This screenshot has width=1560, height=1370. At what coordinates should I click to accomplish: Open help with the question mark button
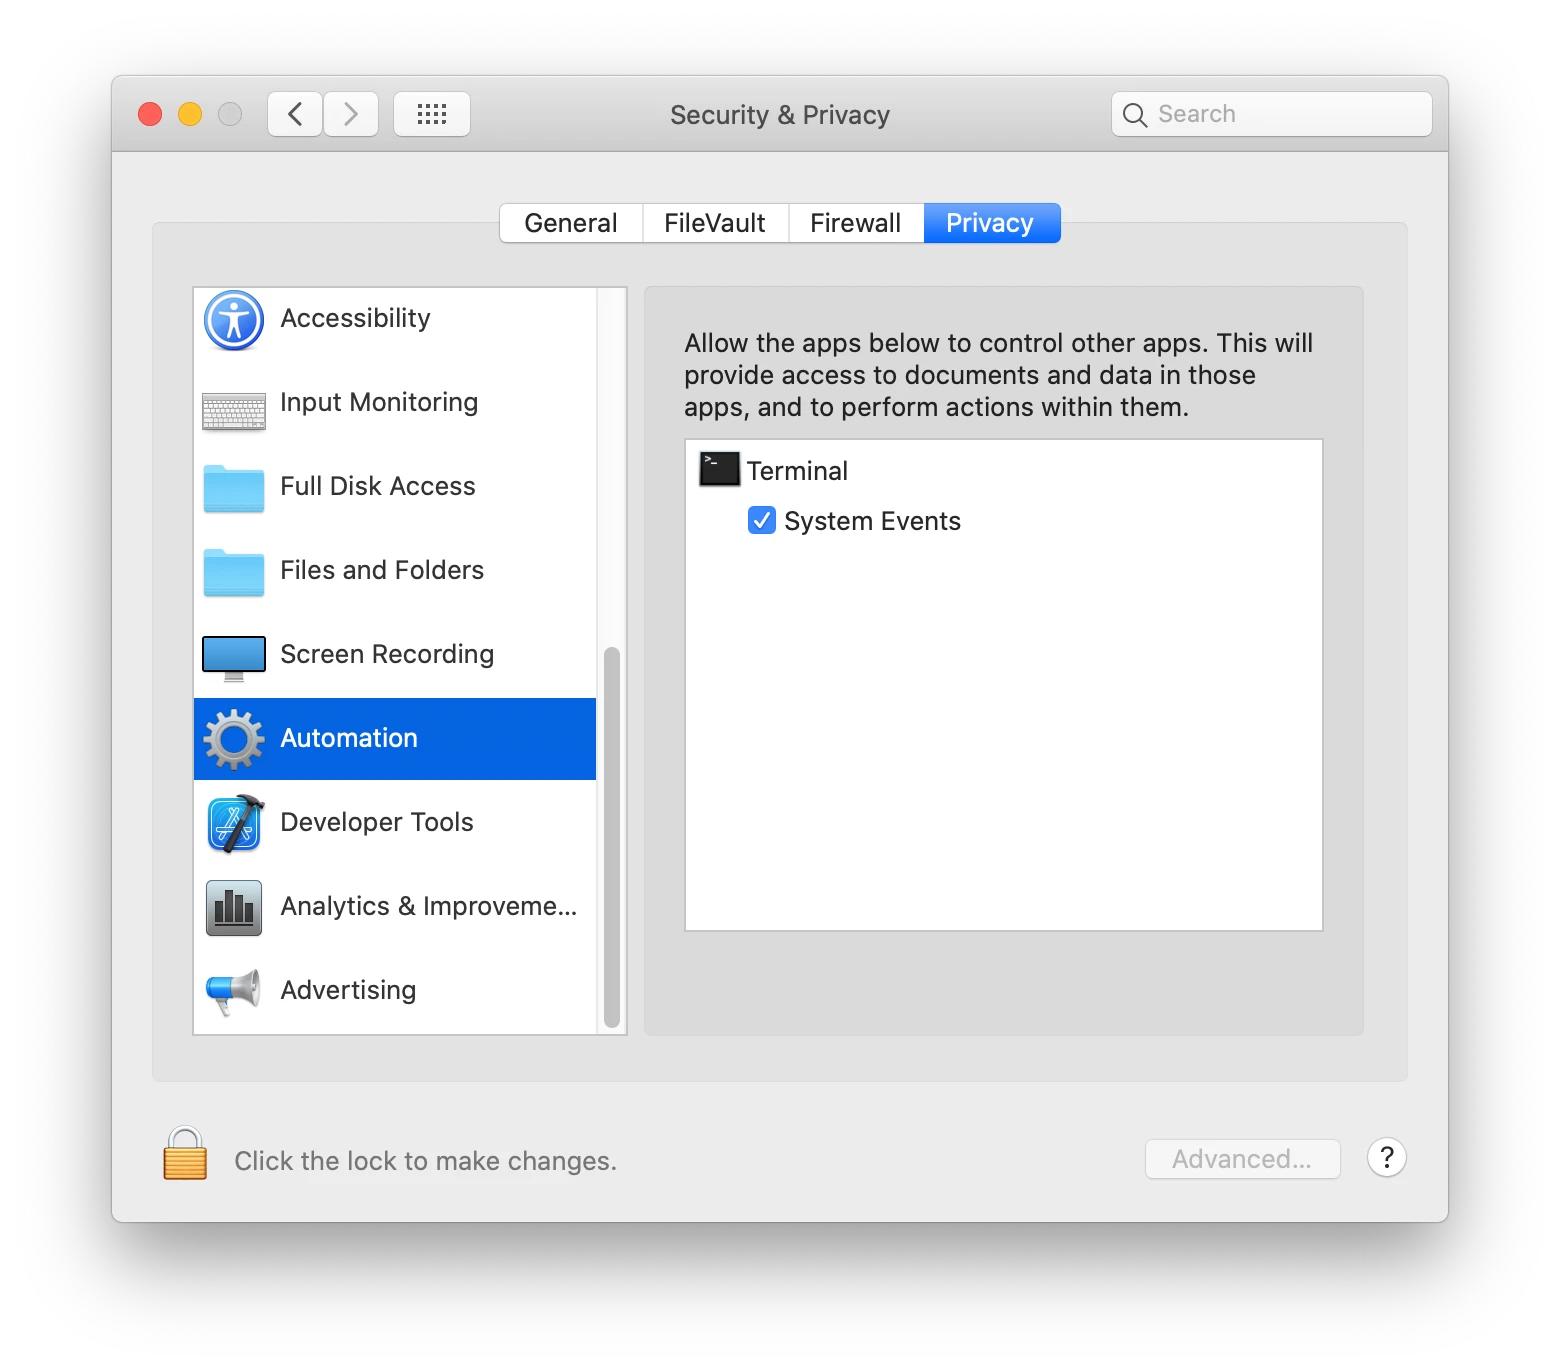[1387, 1158]
